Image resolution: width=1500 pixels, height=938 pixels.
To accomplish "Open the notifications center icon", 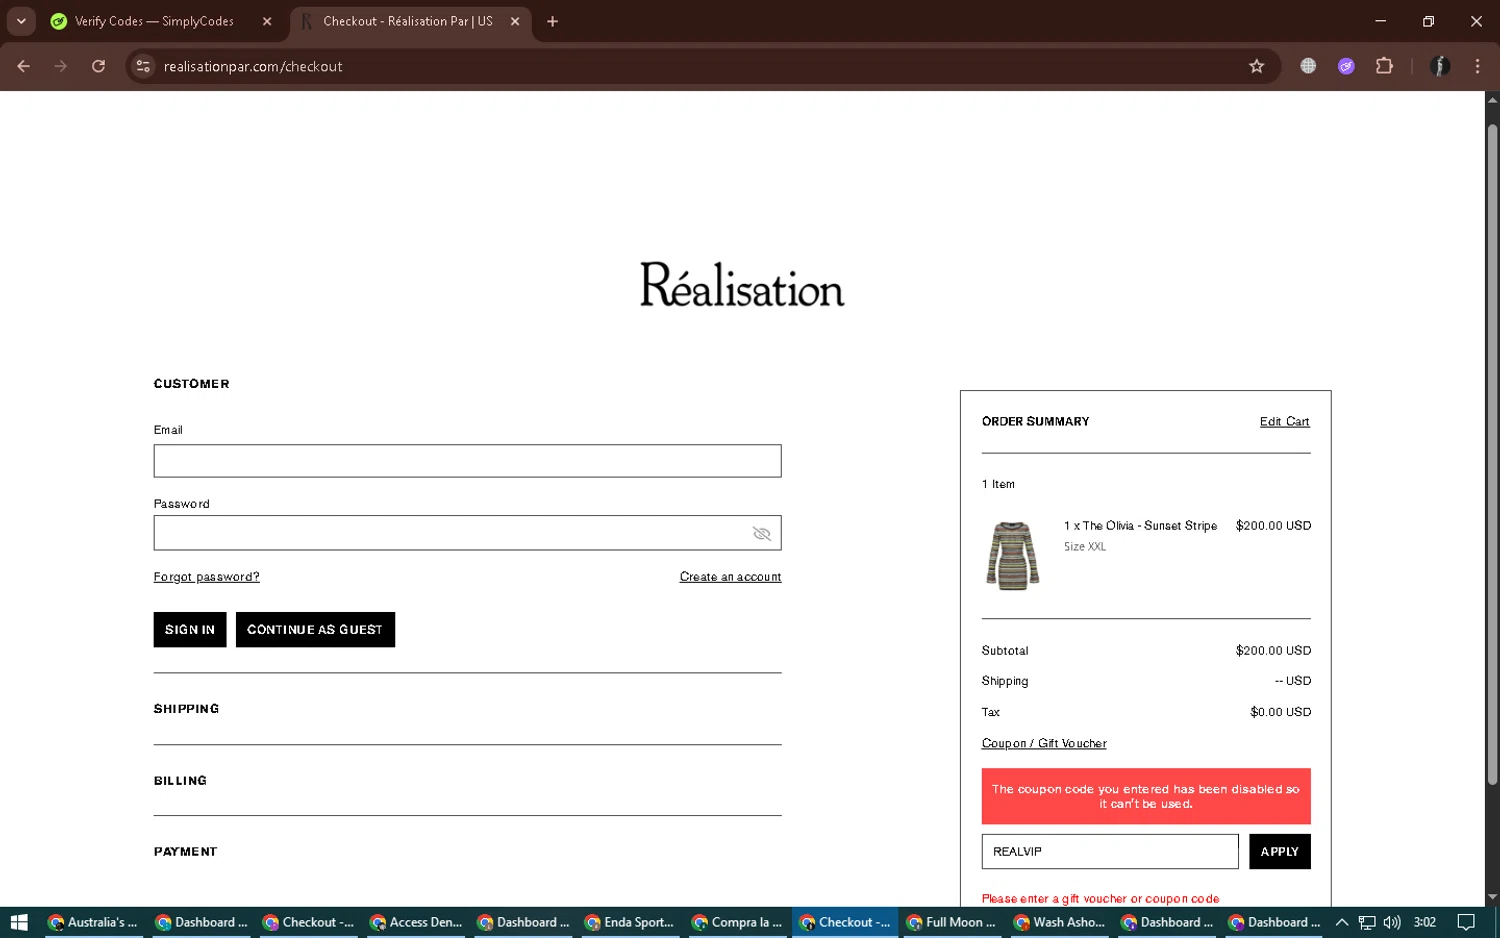I will (1466, 922).
